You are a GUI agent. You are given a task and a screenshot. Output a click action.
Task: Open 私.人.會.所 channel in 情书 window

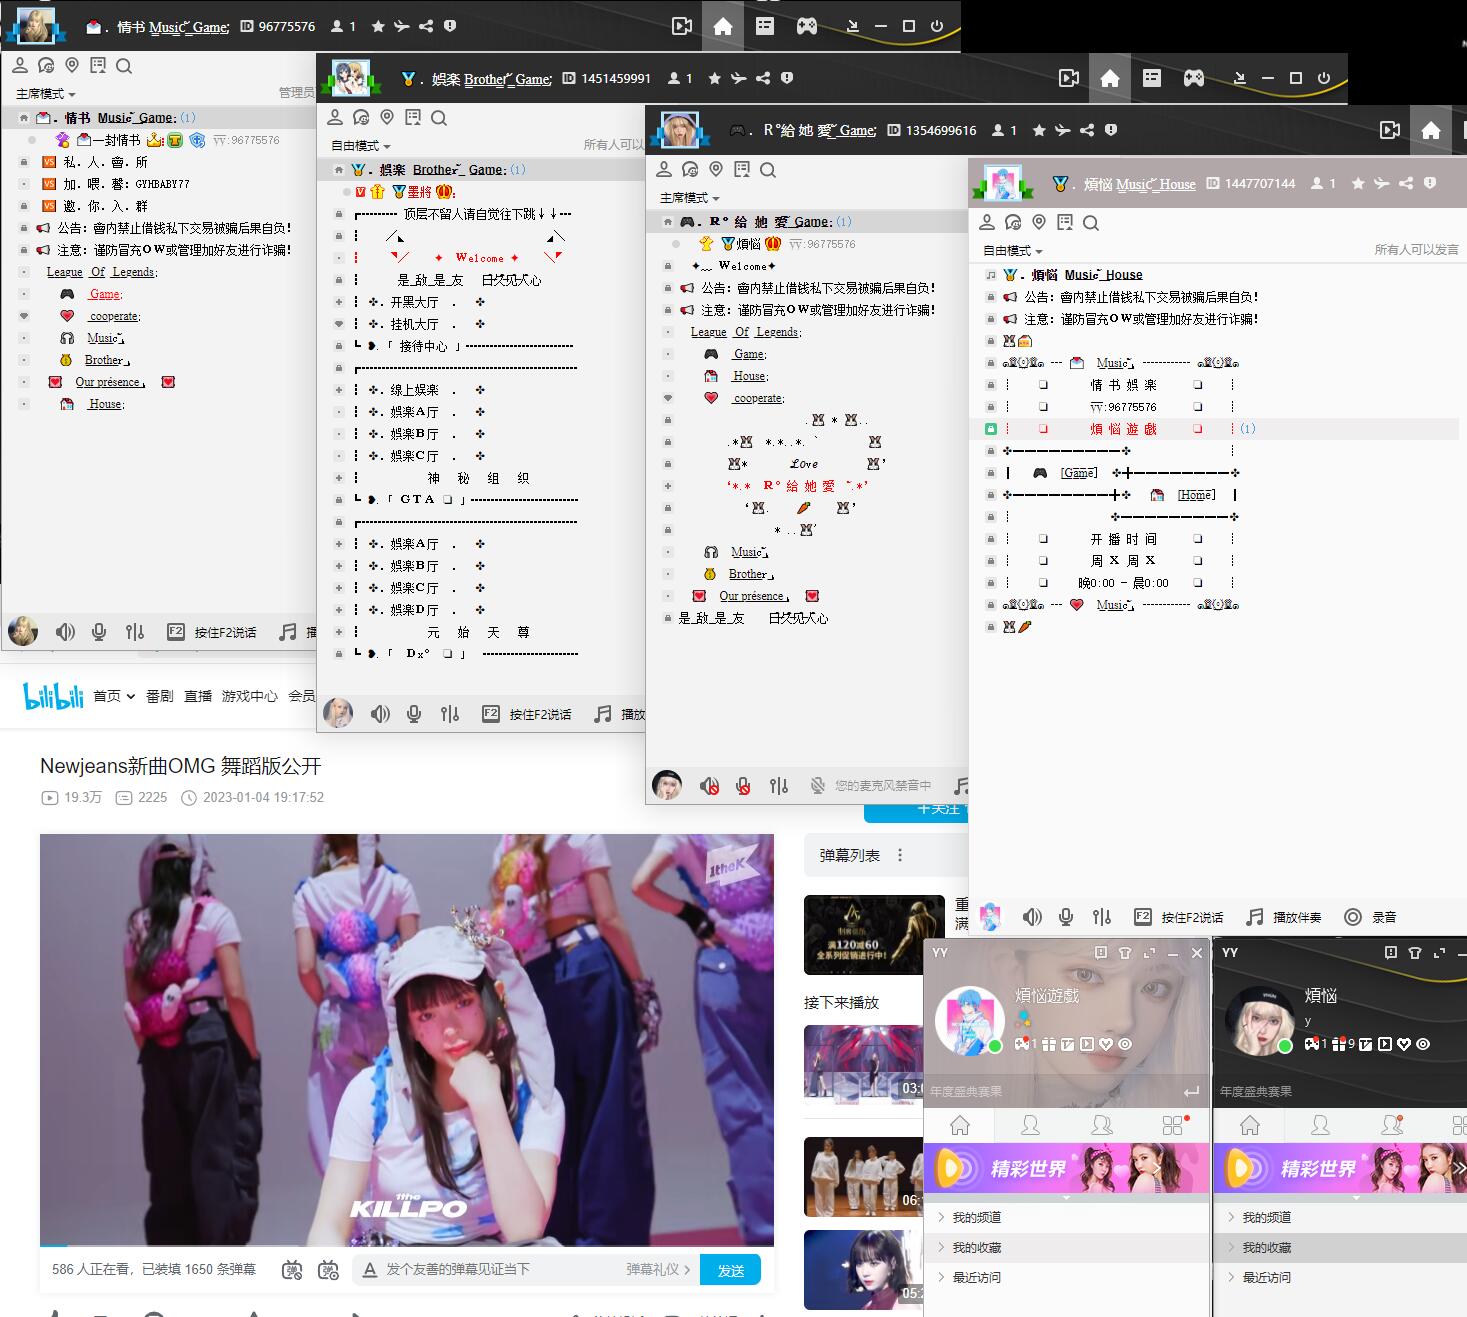tap(105, 162)
